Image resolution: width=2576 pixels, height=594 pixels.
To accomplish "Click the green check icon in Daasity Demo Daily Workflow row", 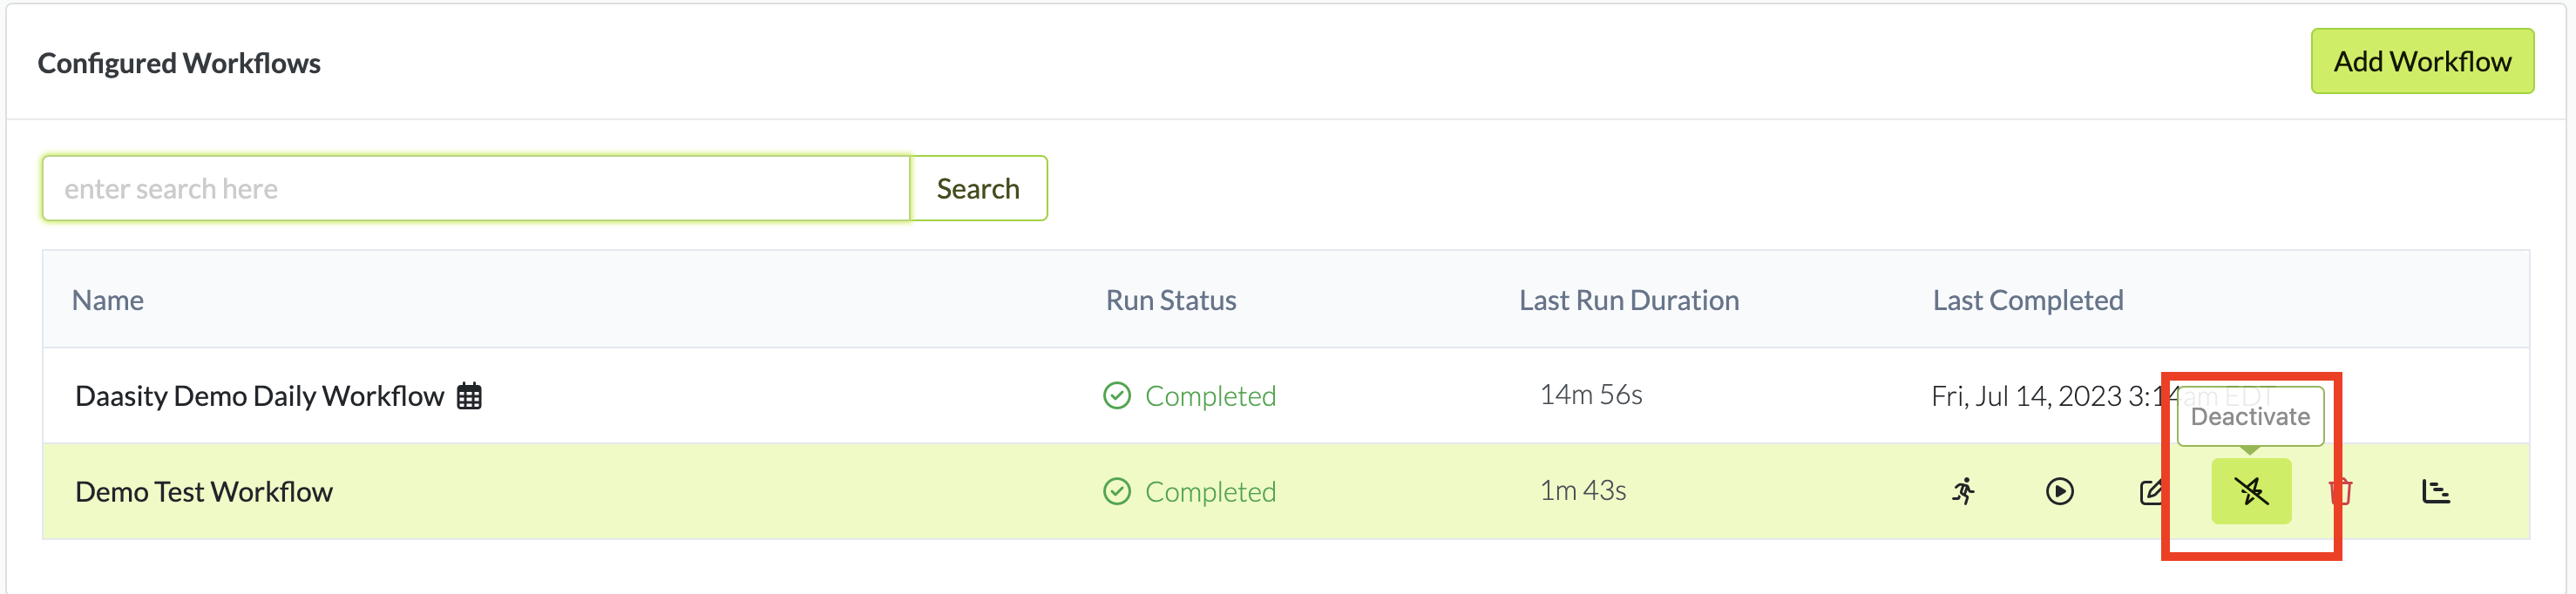I will coord(1117,396).
